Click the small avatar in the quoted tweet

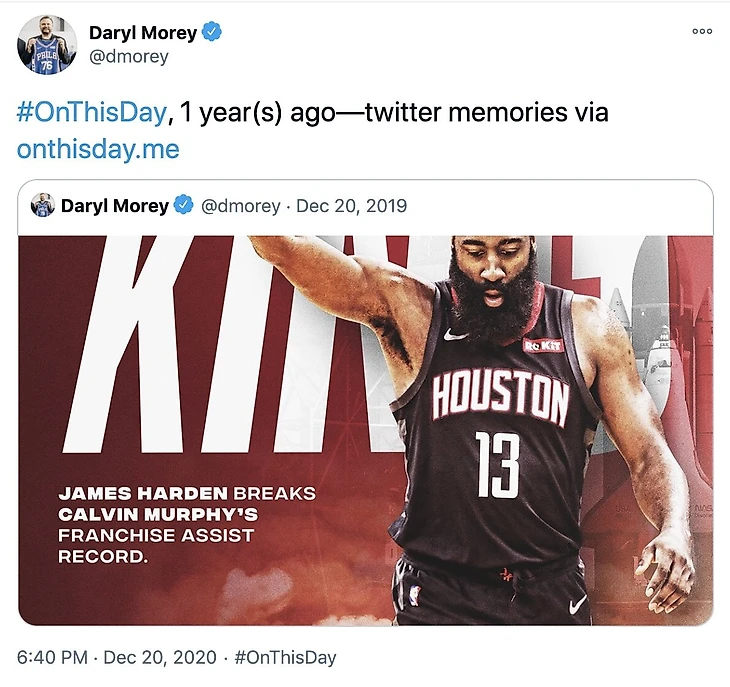coord(42,206)
